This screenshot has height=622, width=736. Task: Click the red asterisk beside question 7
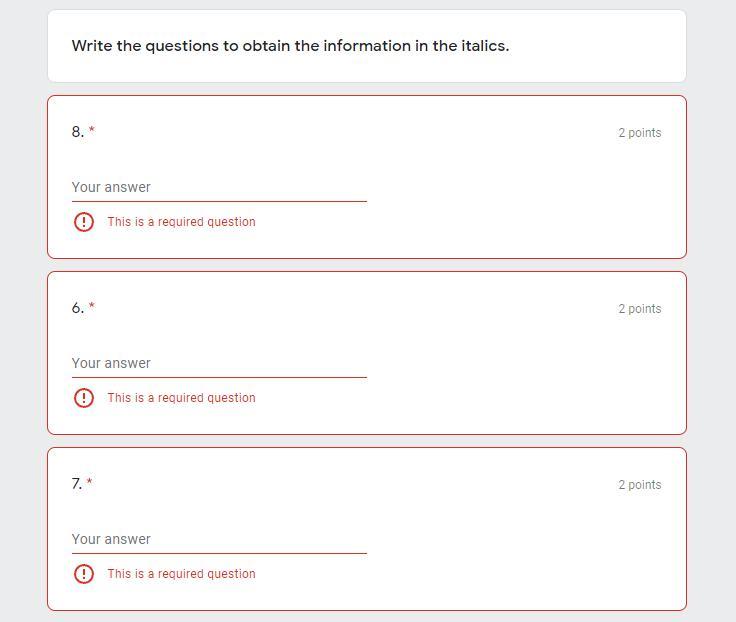coord(90,482)
